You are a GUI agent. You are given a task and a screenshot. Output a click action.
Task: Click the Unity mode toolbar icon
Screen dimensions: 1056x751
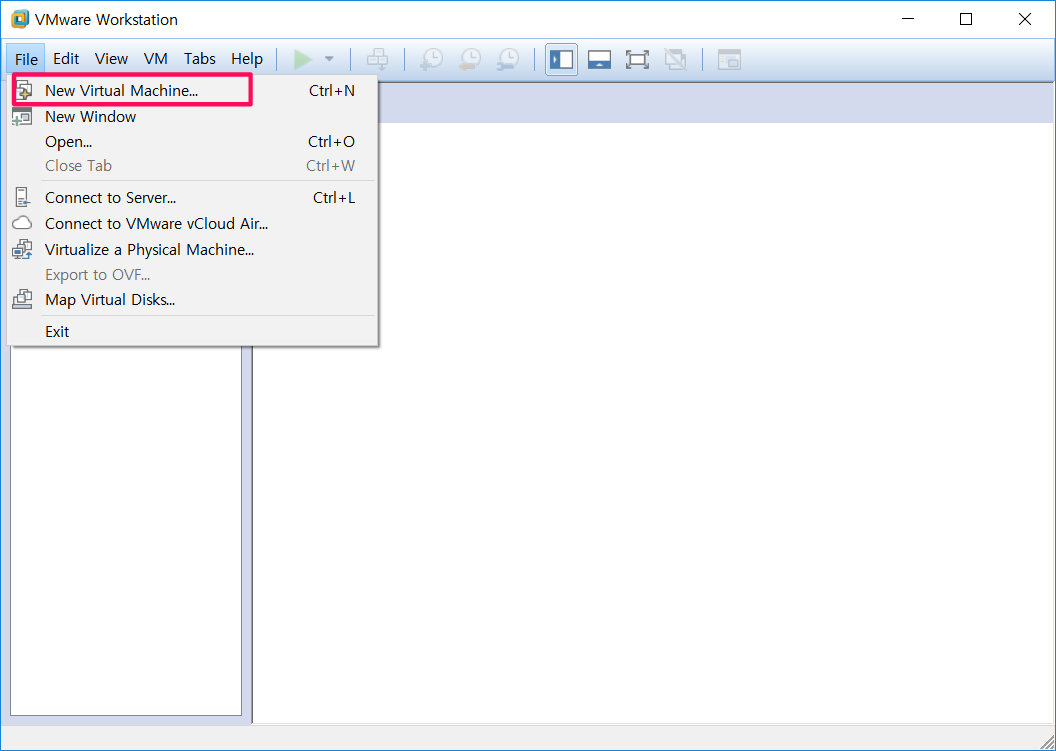click(x=675, y=59)
